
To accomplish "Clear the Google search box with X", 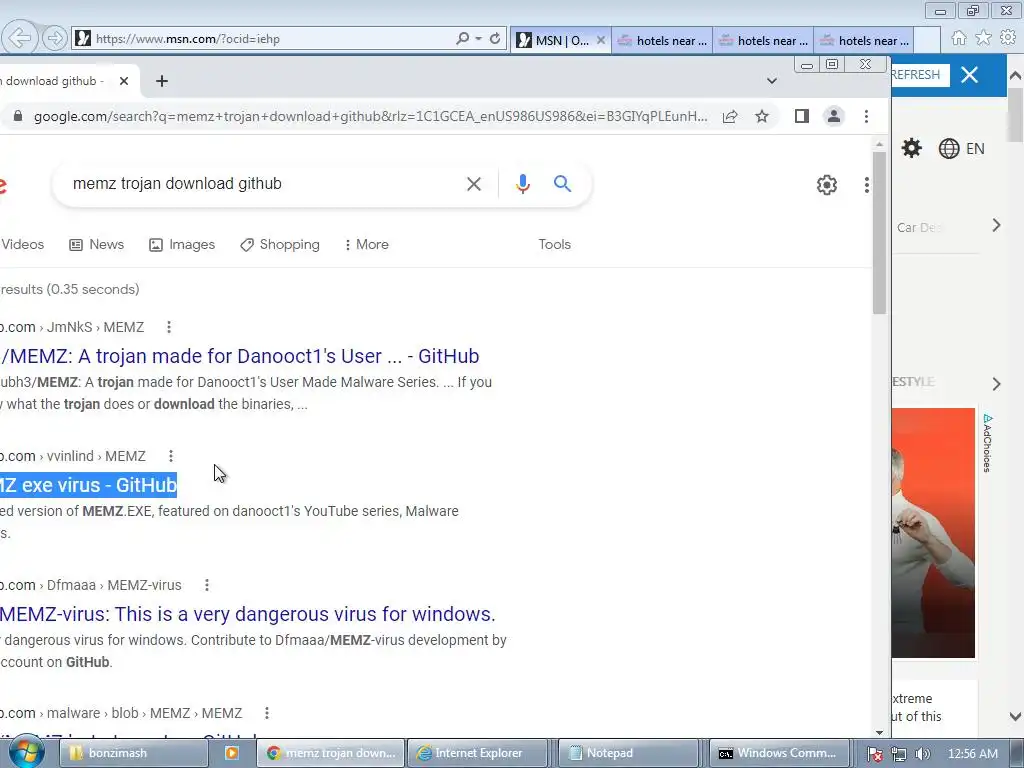I will pos(474,184).
